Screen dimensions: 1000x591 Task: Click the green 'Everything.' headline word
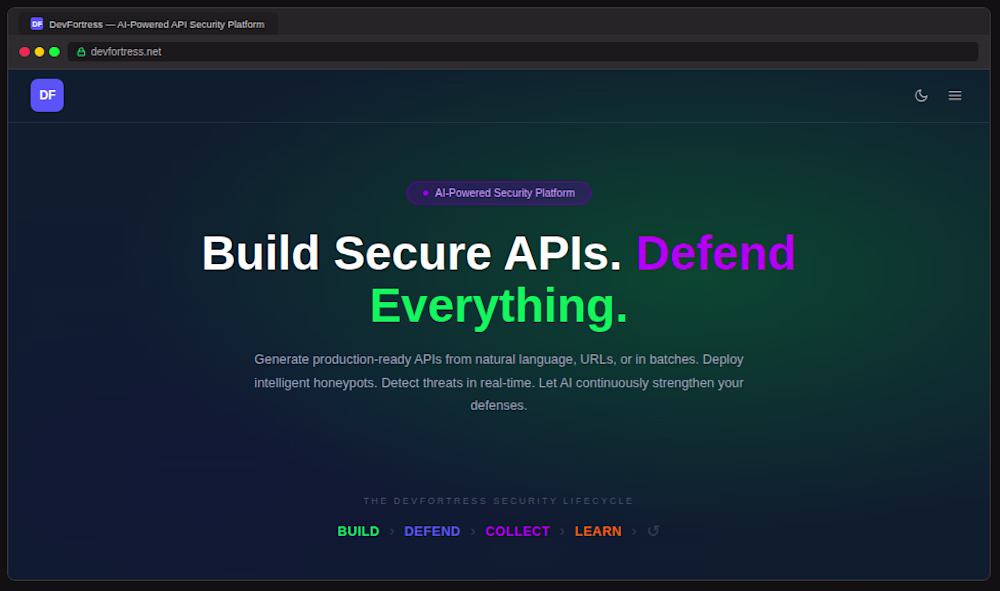tap(499, 306)
